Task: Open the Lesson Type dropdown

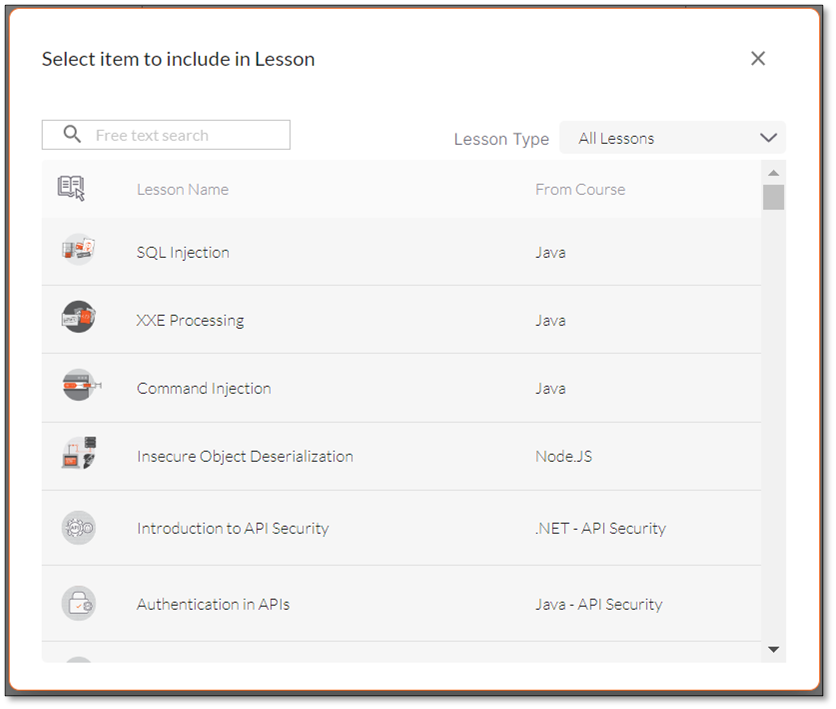Action: 672,138
